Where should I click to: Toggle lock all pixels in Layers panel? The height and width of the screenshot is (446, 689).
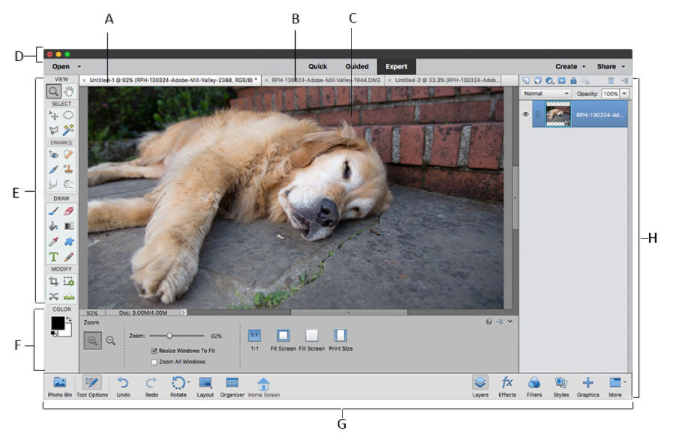coord(573,80)
